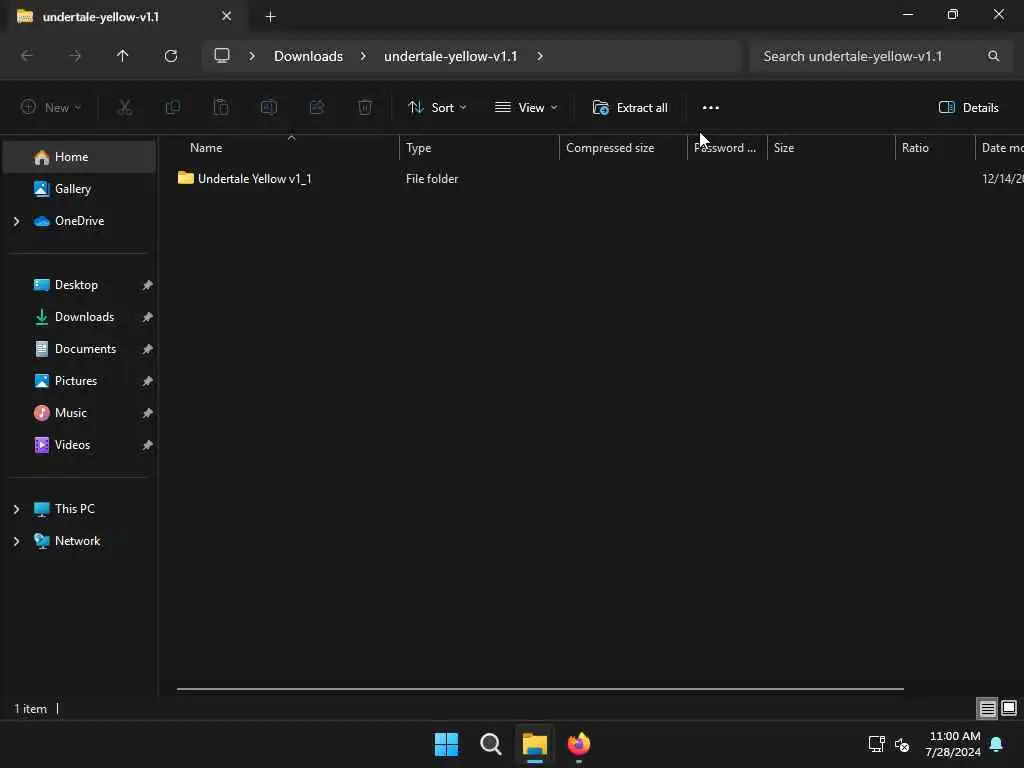This screenshot has width=1024, height=768.
Task: Click the Share icon in toolbar
Action: point(317,107)
